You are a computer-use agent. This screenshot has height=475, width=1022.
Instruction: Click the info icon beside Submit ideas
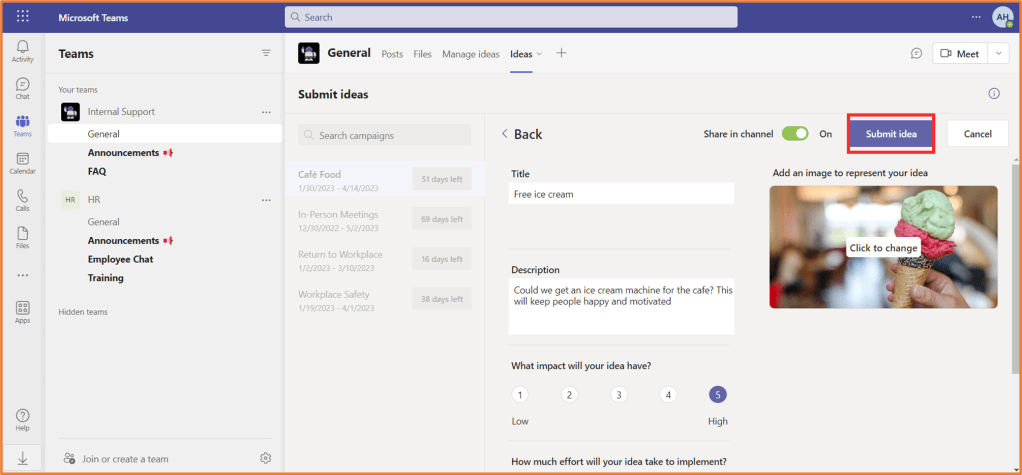994,94
